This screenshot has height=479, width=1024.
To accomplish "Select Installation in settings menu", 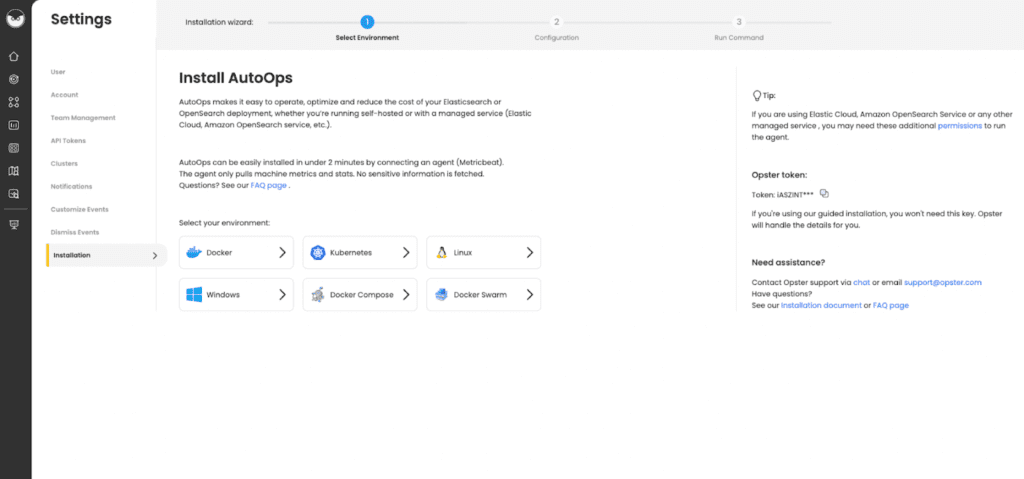I will 106,256.
